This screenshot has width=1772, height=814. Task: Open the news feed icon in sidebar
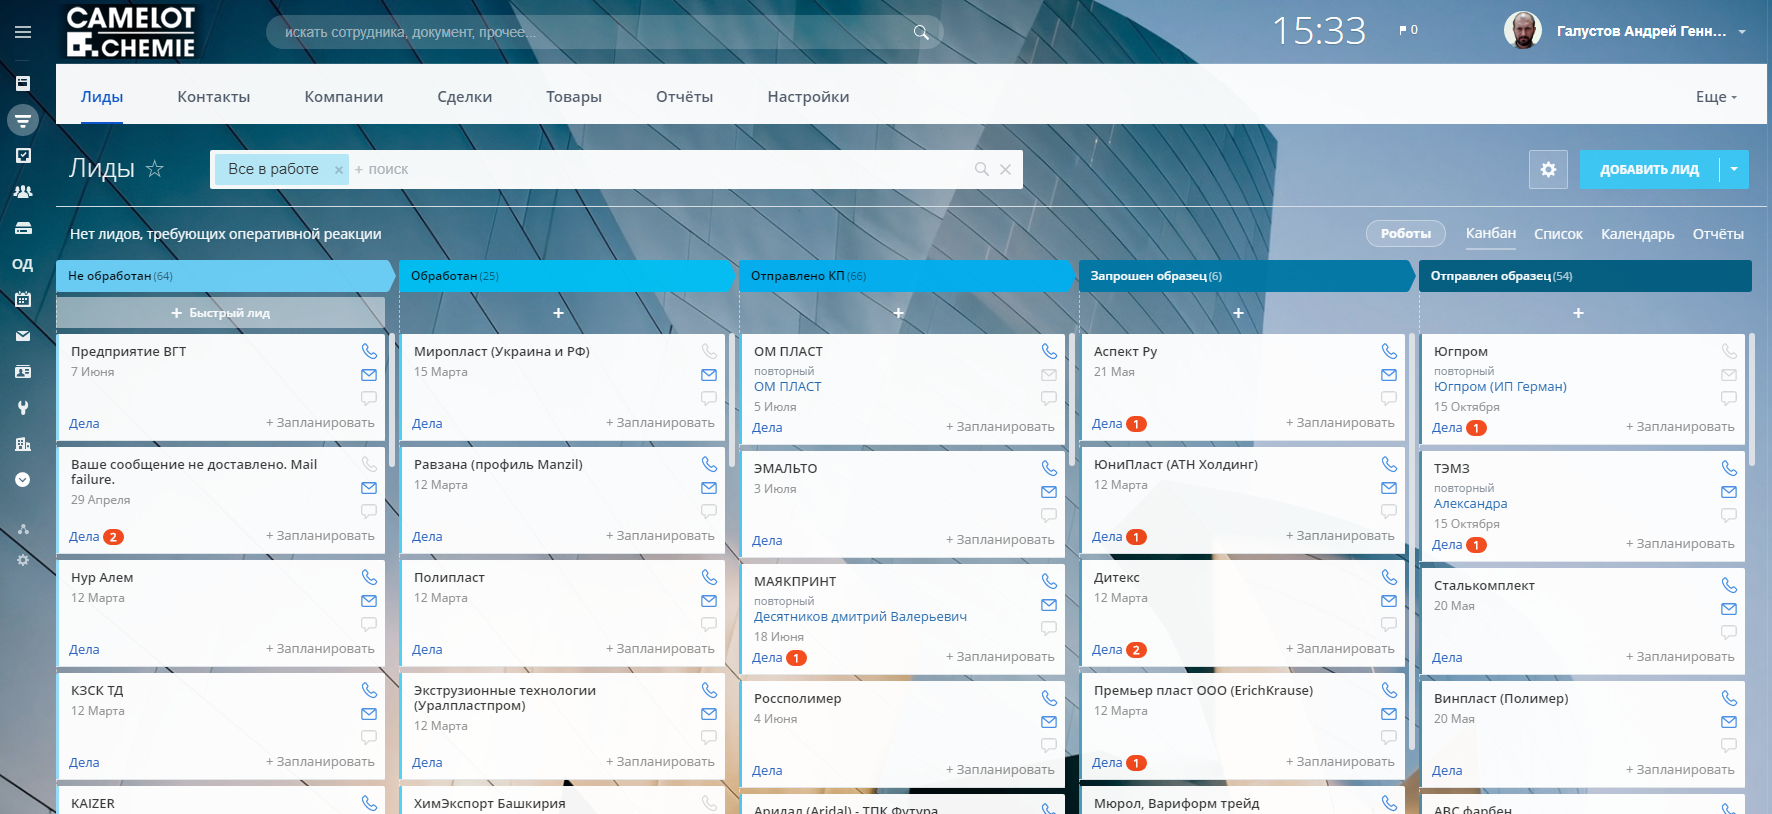[23, 84]
